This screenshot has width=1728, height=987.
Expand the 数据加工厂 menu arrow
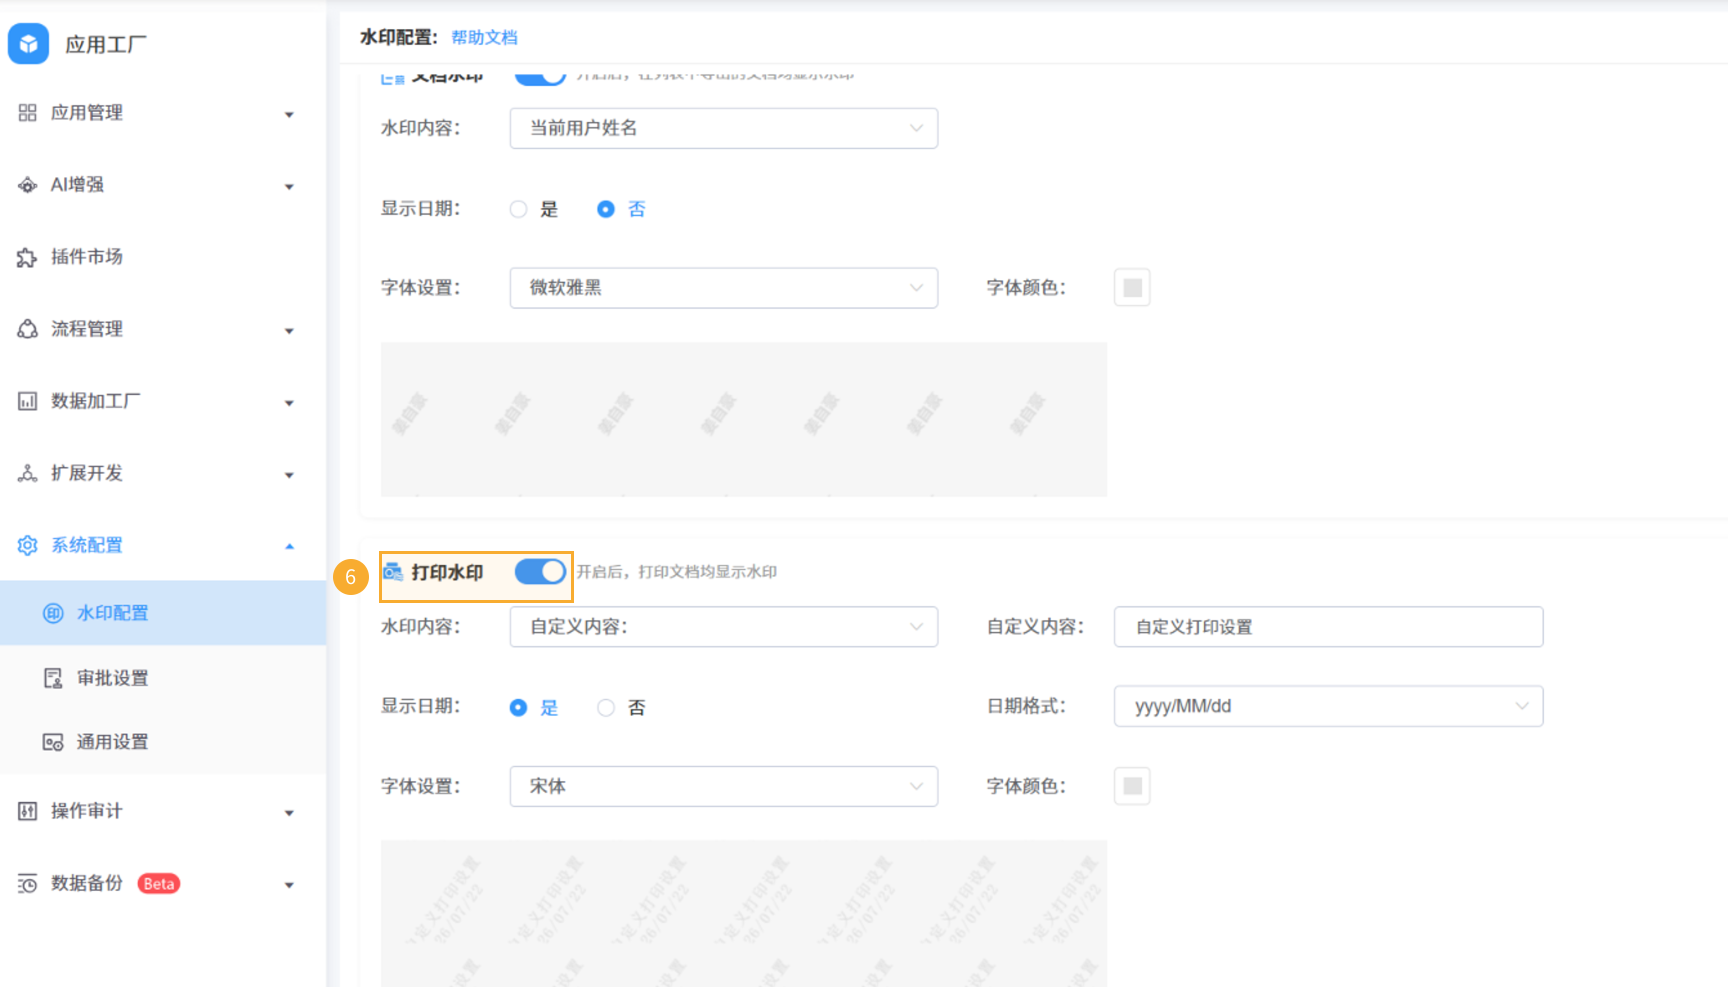(x=289, y=402)
